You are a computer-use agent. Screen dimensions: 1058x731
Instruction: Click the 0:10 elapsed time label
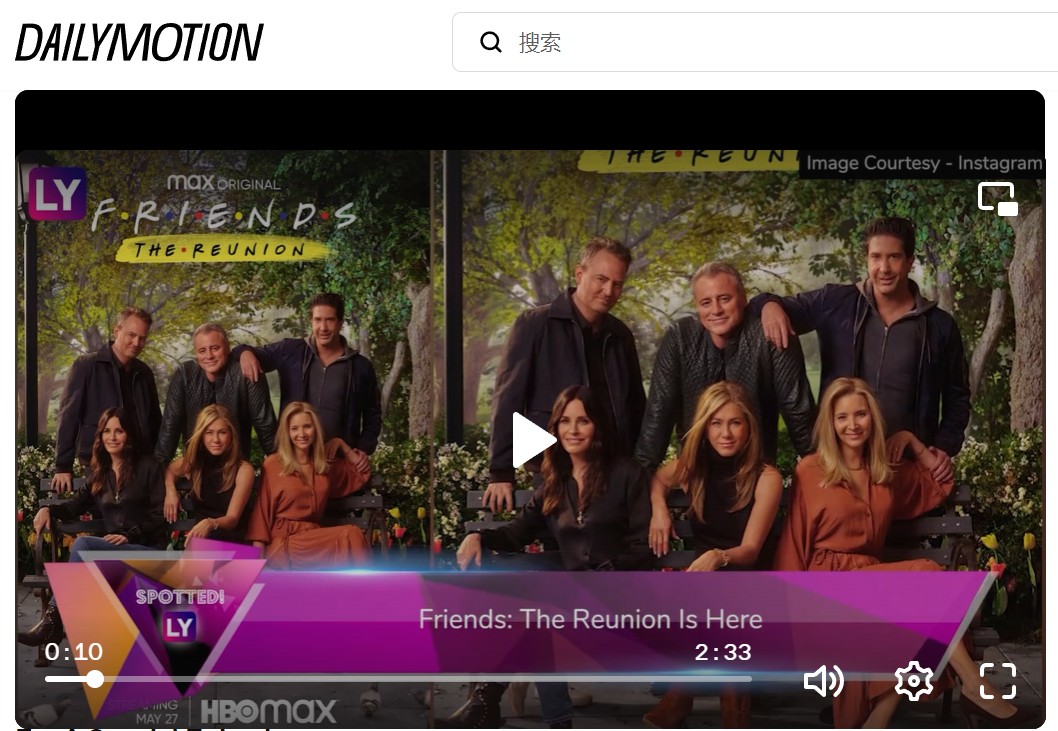(74, 651)
